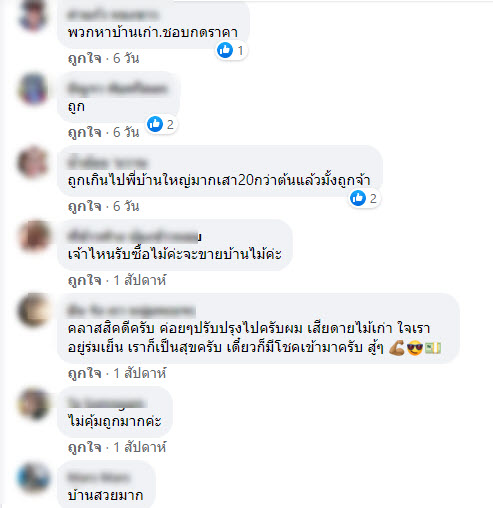The height and width of the screenshot is (508, 493).
Task: Like the 'พวกหาบ้านเก่า' comment via ถูกใจ
Action: (x=85, y=59)
